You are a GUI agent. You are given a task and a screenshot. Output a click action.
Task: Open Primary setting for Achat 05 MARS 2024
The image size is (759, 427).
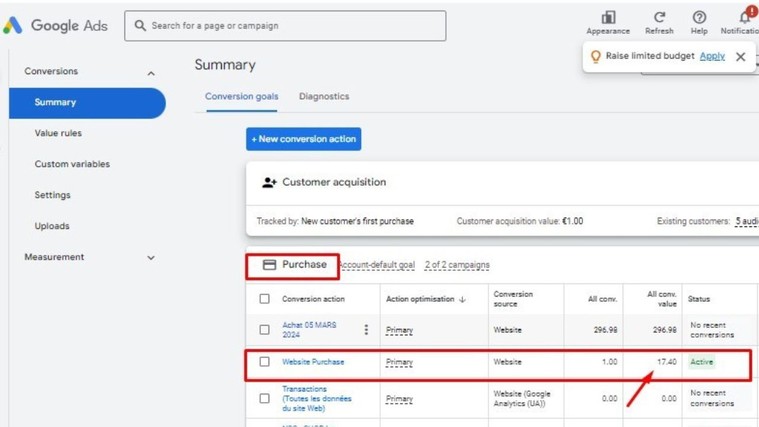[x=399, y=330]
